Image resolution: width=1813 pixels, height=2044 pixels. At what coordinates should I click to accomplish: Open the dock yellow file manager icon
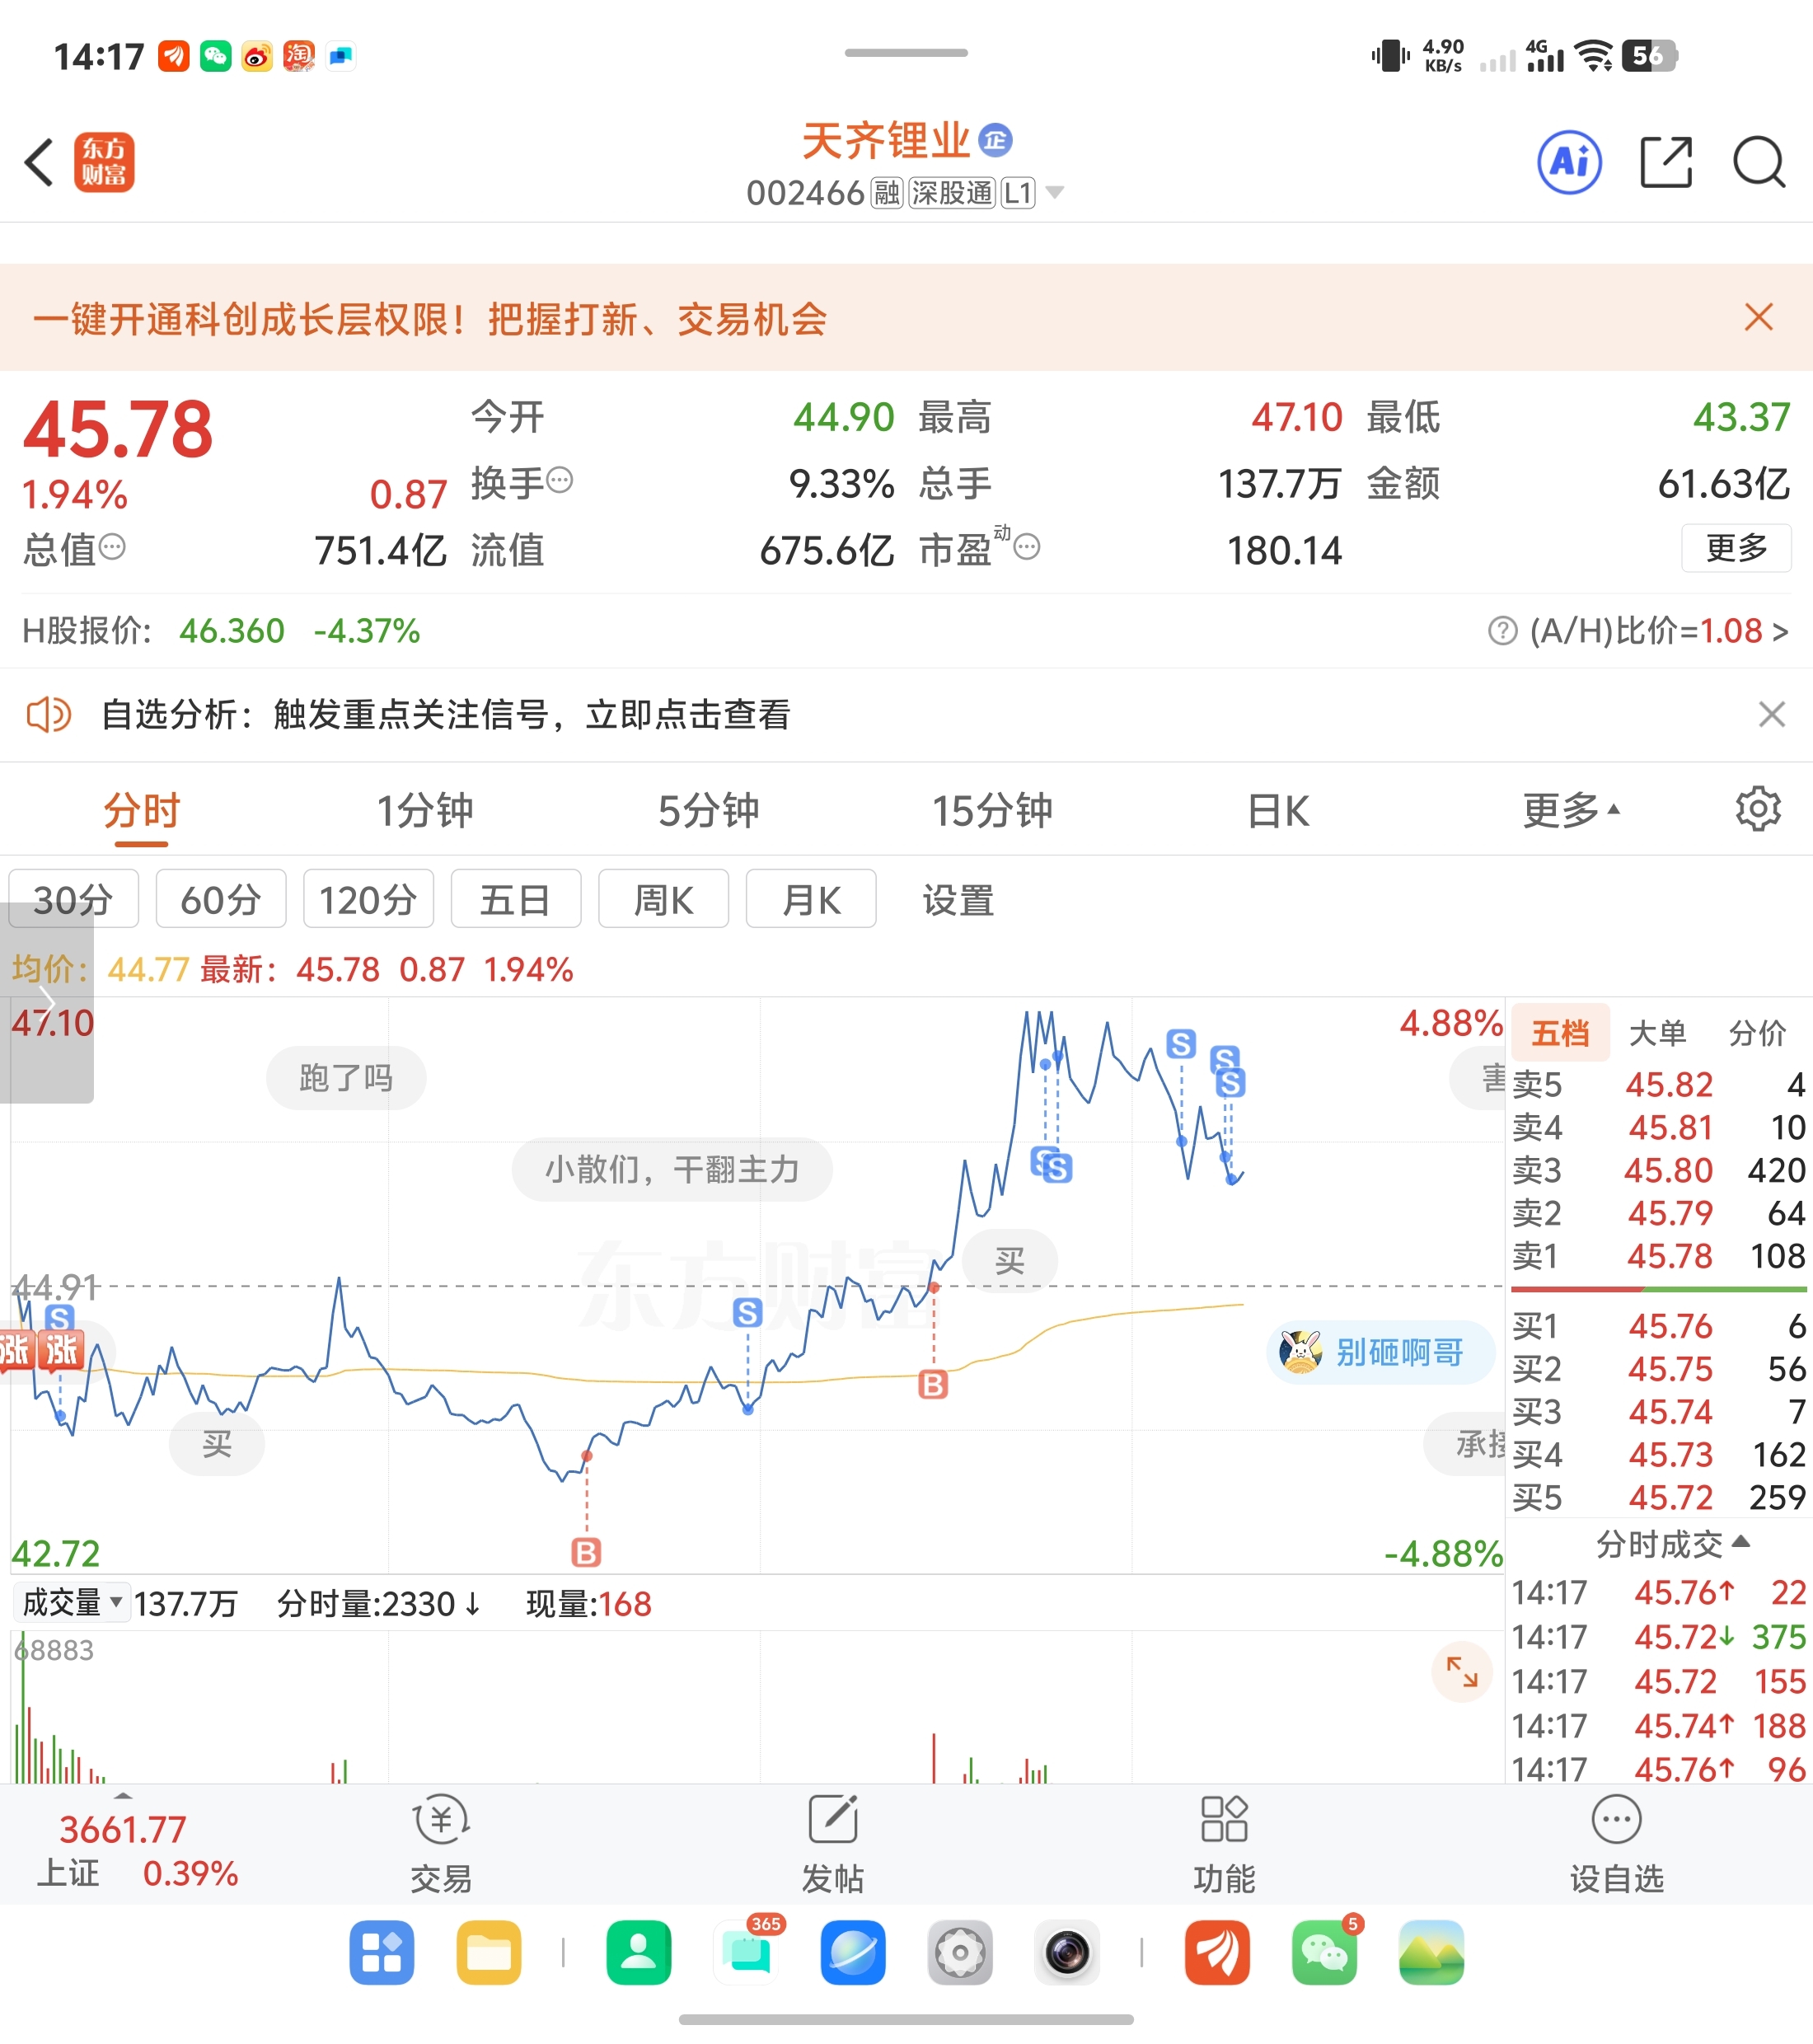click(488, 1952)
